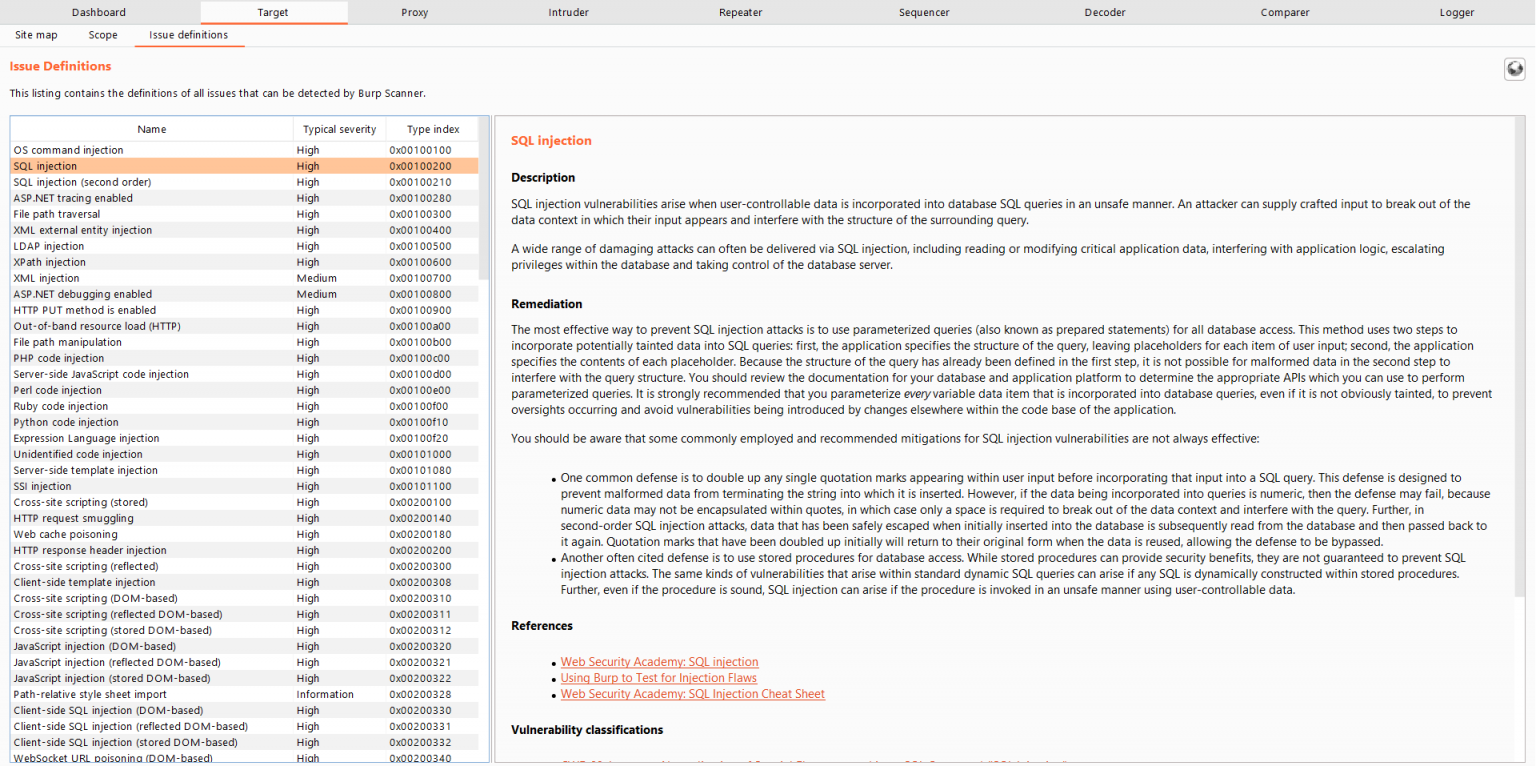
Task: Switch to the Site map sub-tab
Action: tap(36, 34)
